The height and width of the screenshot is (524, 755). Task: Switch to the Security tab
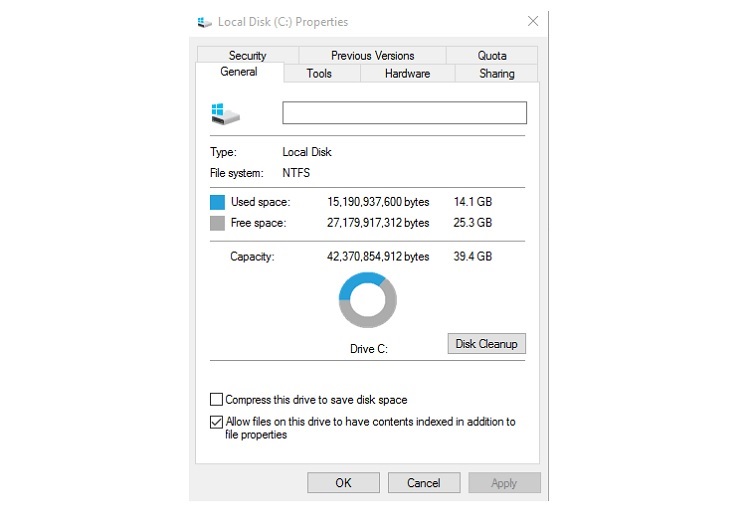(247, 55)
